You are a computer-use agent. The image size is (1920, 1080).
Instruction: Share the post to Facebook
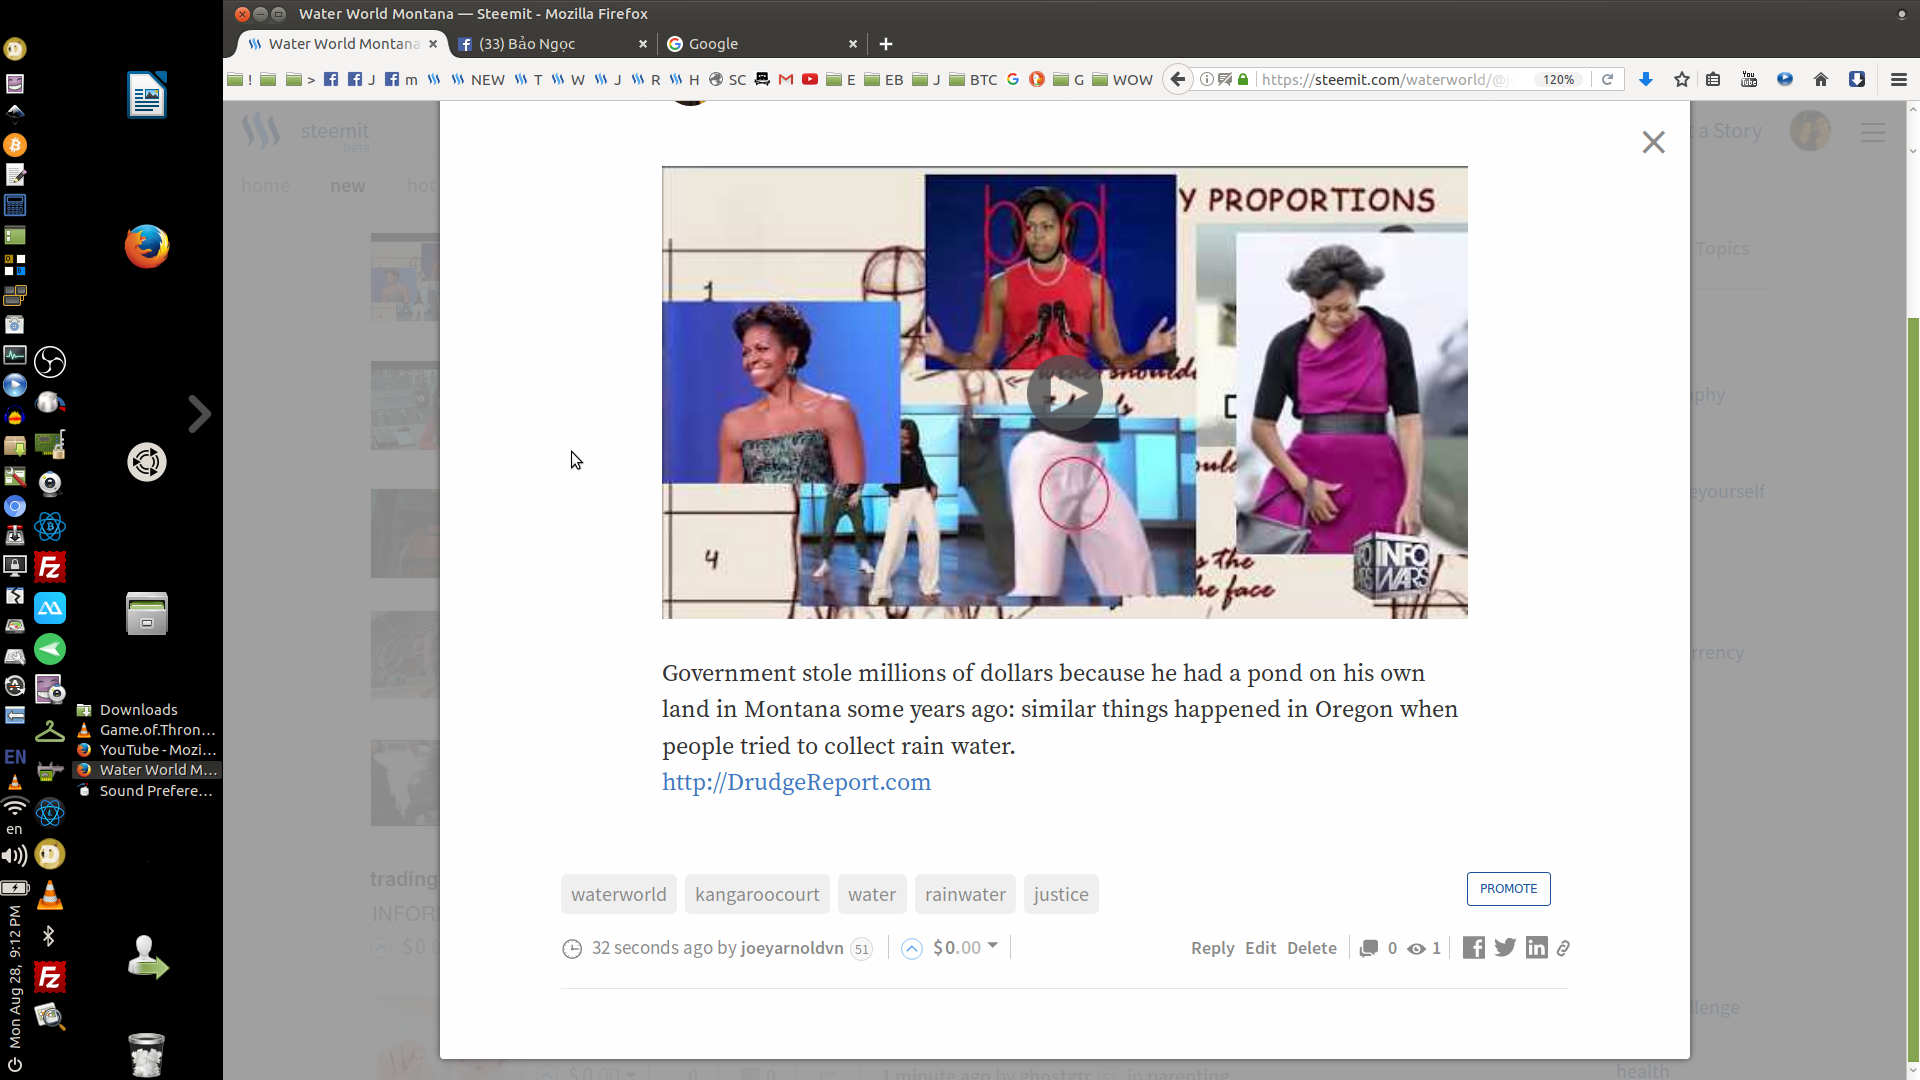coord(1473,947)
